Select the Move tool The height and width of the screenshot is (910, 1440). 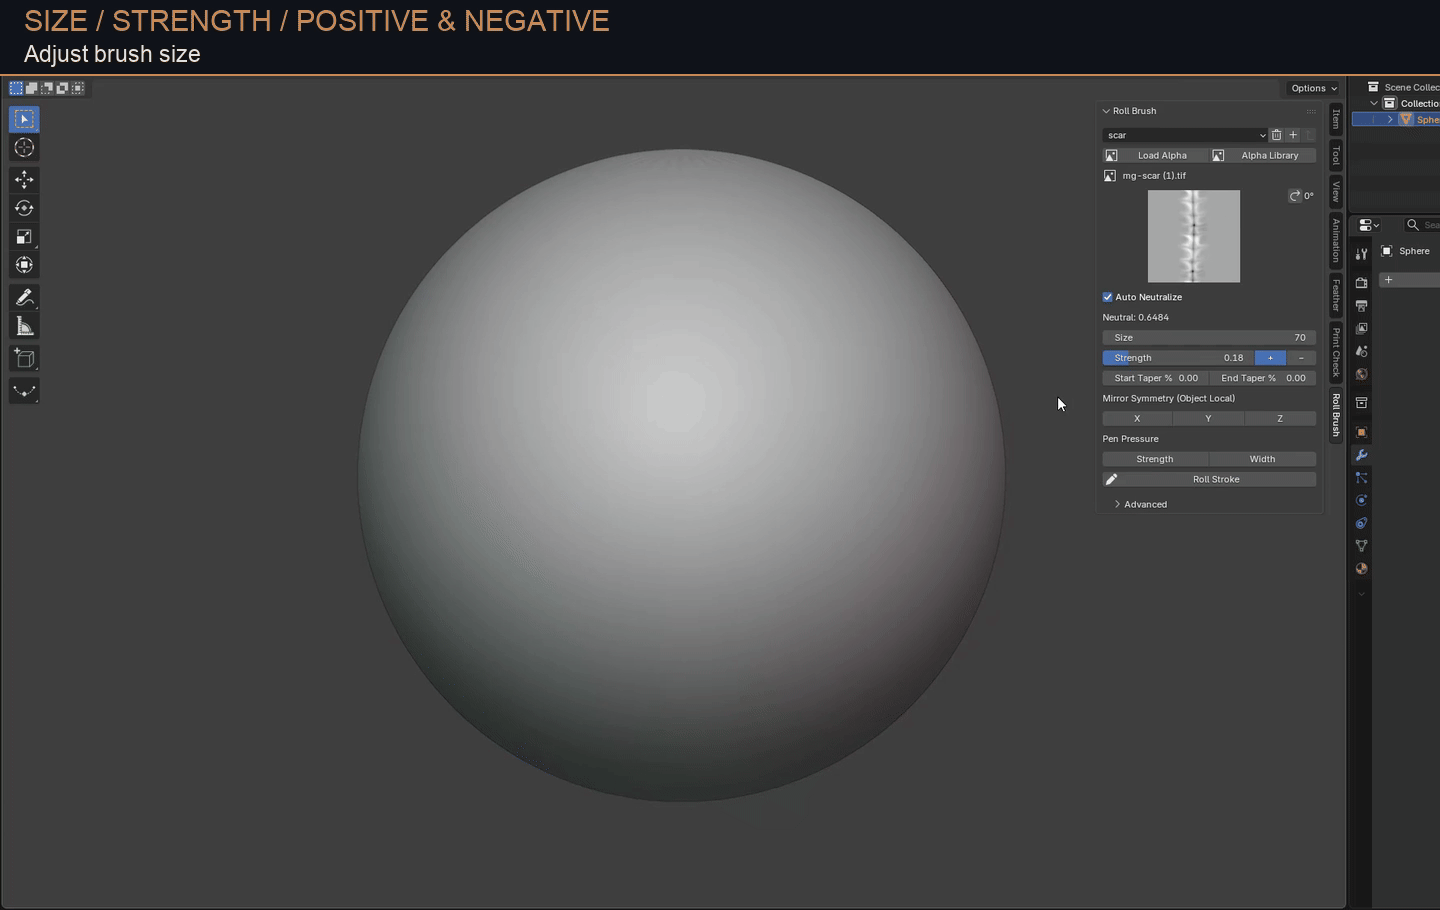[x=24, y=180]
